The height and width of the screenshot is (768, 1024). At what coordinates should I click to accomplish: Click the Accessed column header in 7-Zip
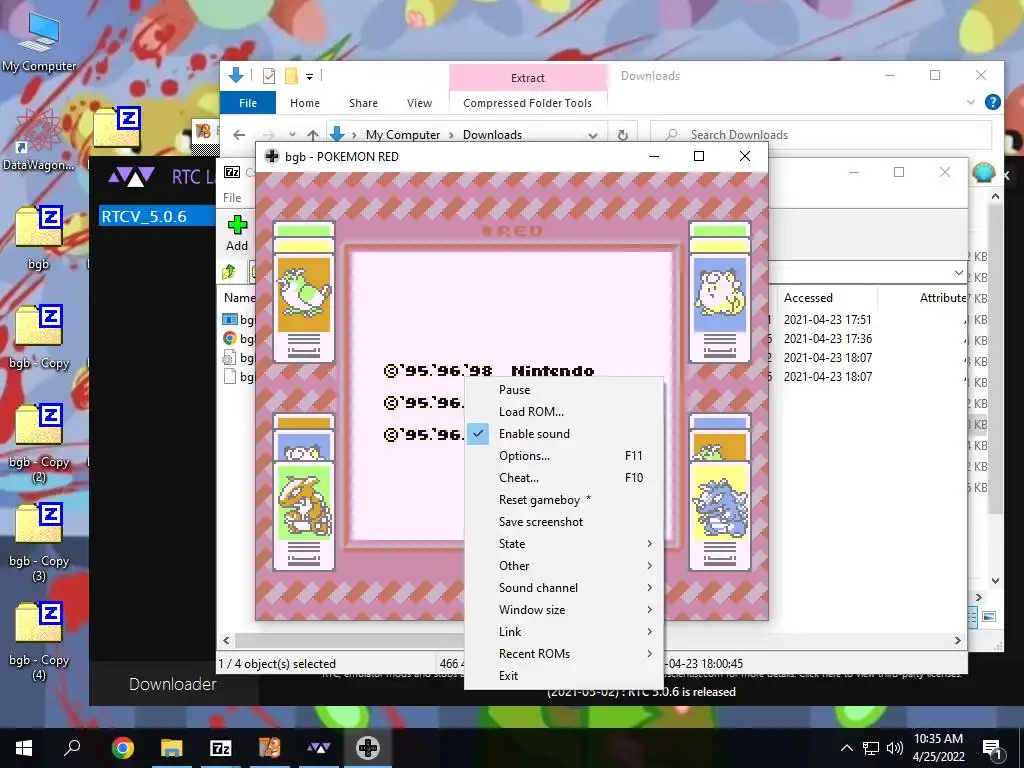808,298
